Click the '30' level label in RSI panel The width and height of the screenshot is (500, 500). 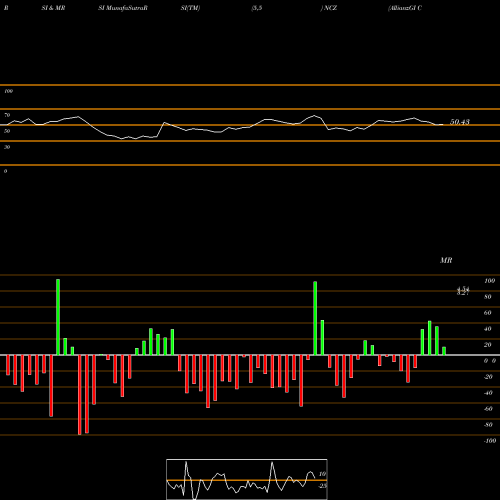7,147
